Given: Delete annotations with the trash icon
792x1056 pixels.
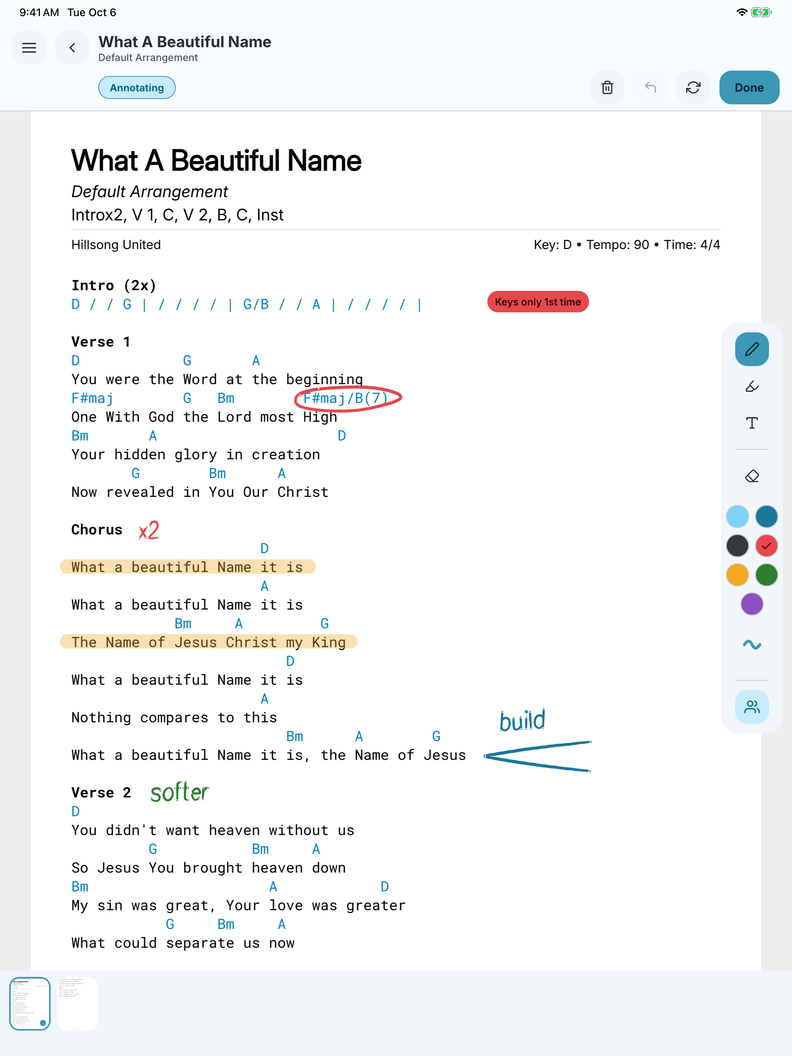Looking at the screenshot, I should [607, 88].
